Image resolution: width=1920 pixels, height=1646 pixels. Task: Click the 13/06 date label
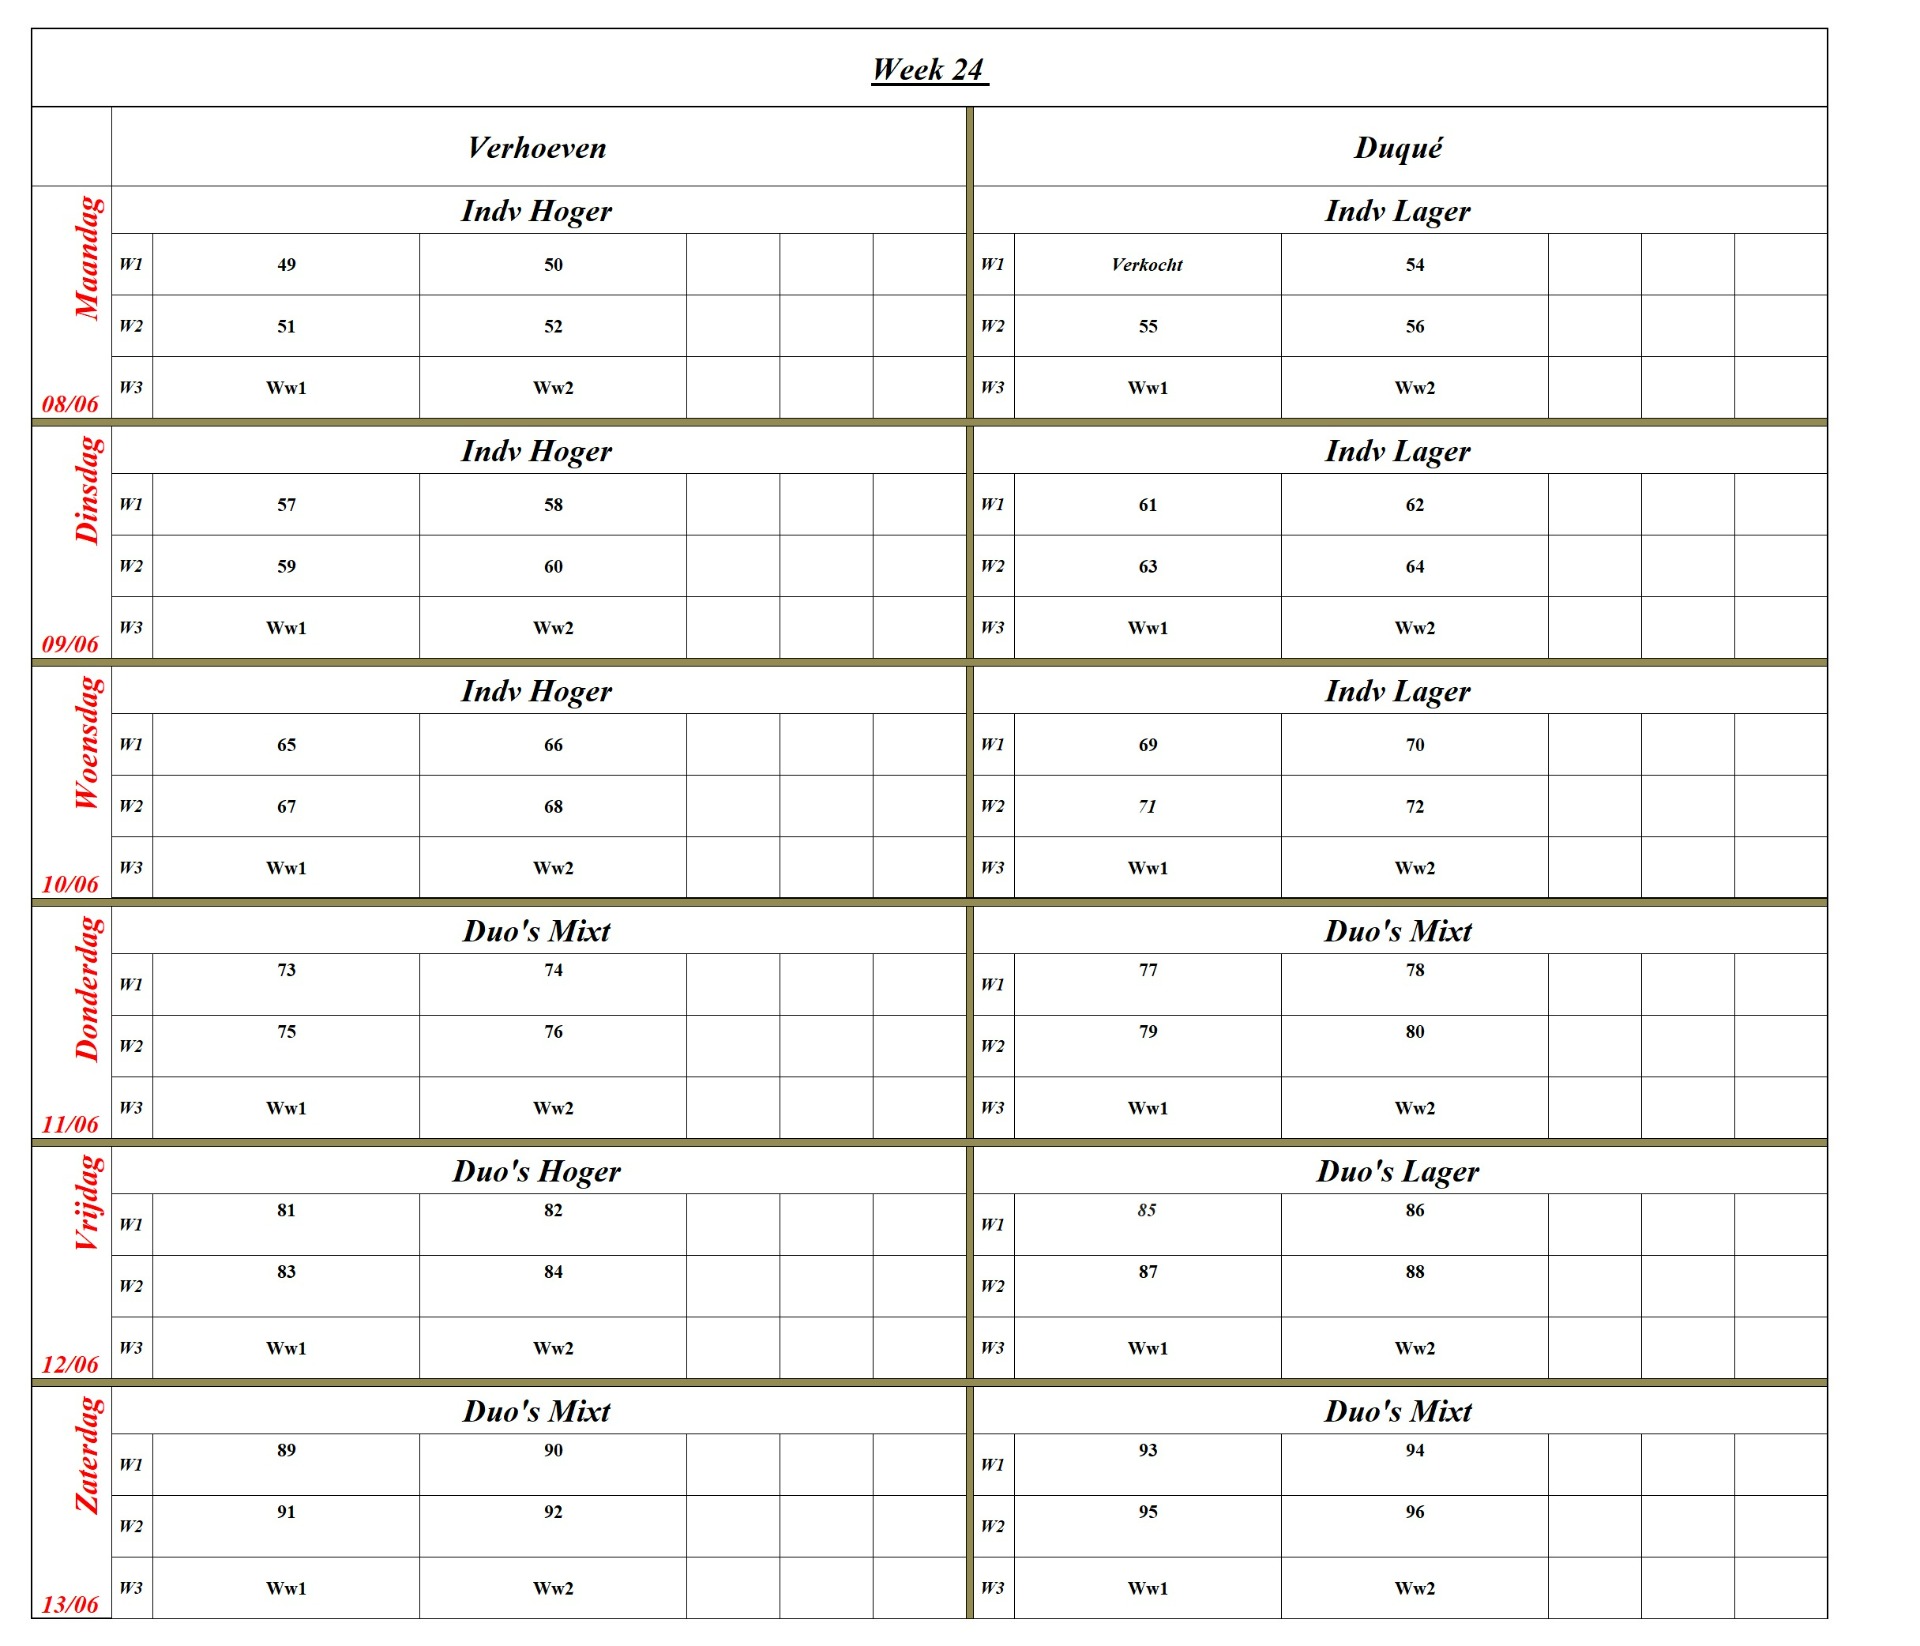[x=70, y=1604]
